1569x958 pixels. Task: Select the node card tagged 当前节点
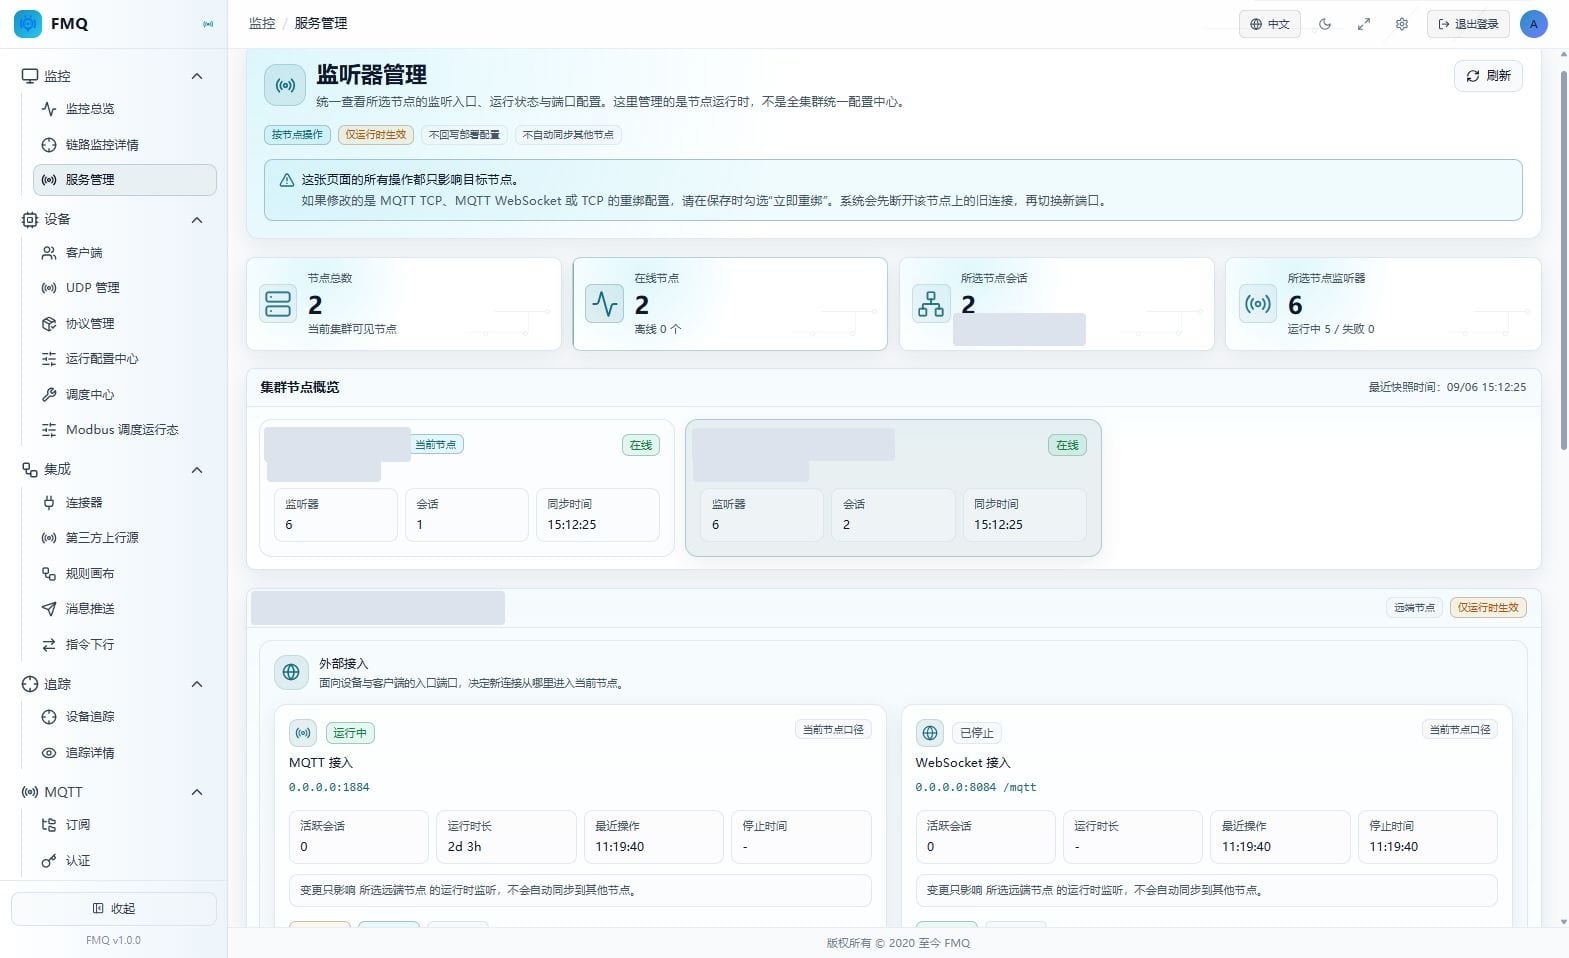467,488
